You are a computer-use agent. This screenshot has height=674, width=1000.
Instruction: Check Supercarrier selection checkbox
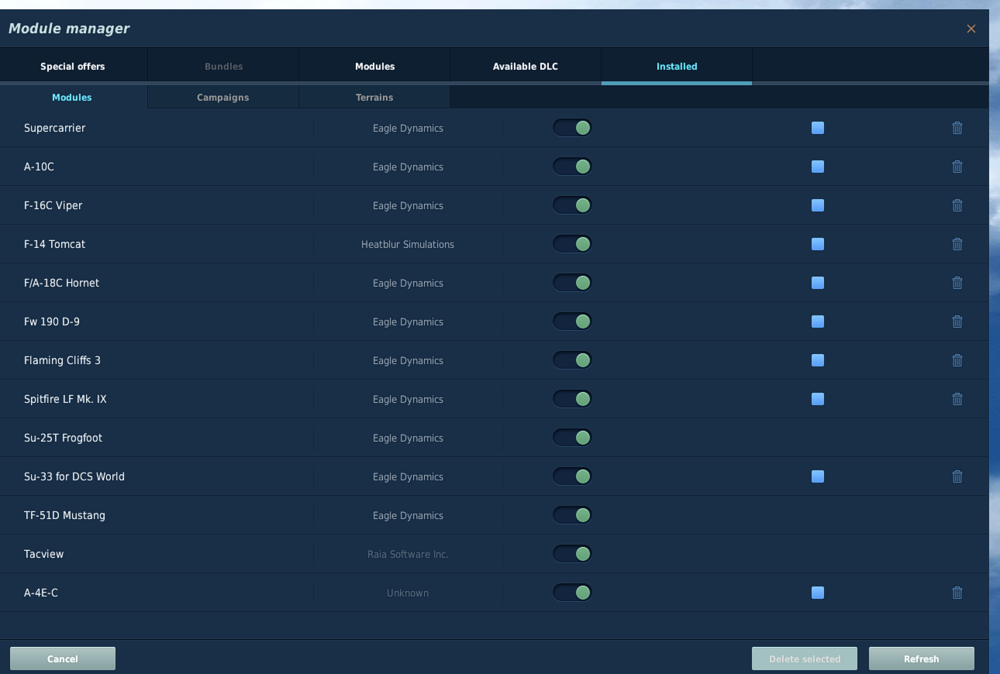tap(818, 128)
